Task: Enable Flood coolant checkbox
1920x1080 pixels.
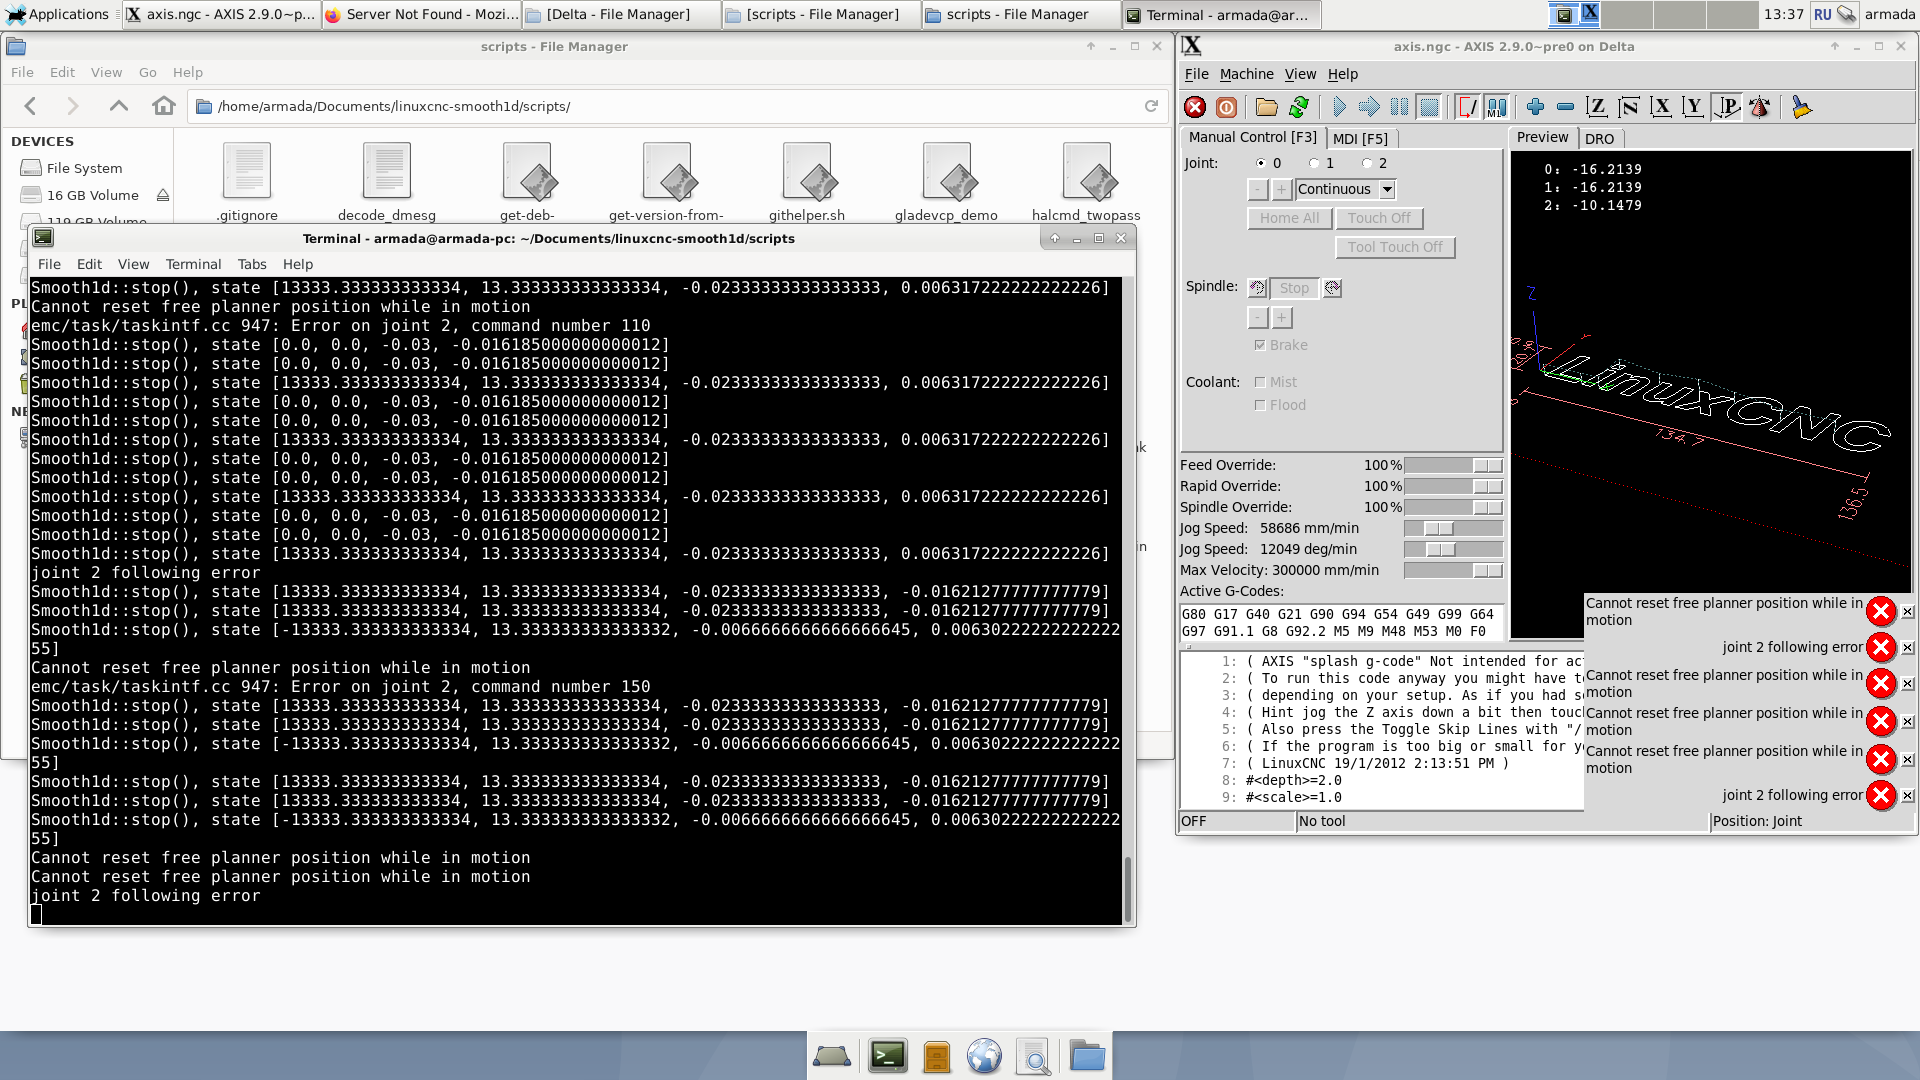Action: click(x=1260, y=405)
